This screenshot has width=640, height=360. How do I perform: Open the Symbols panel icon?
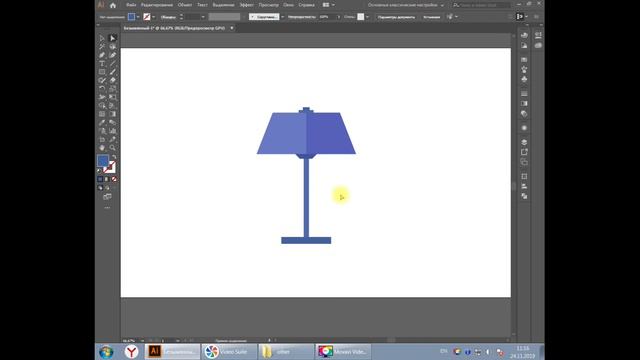coord(524,79)
